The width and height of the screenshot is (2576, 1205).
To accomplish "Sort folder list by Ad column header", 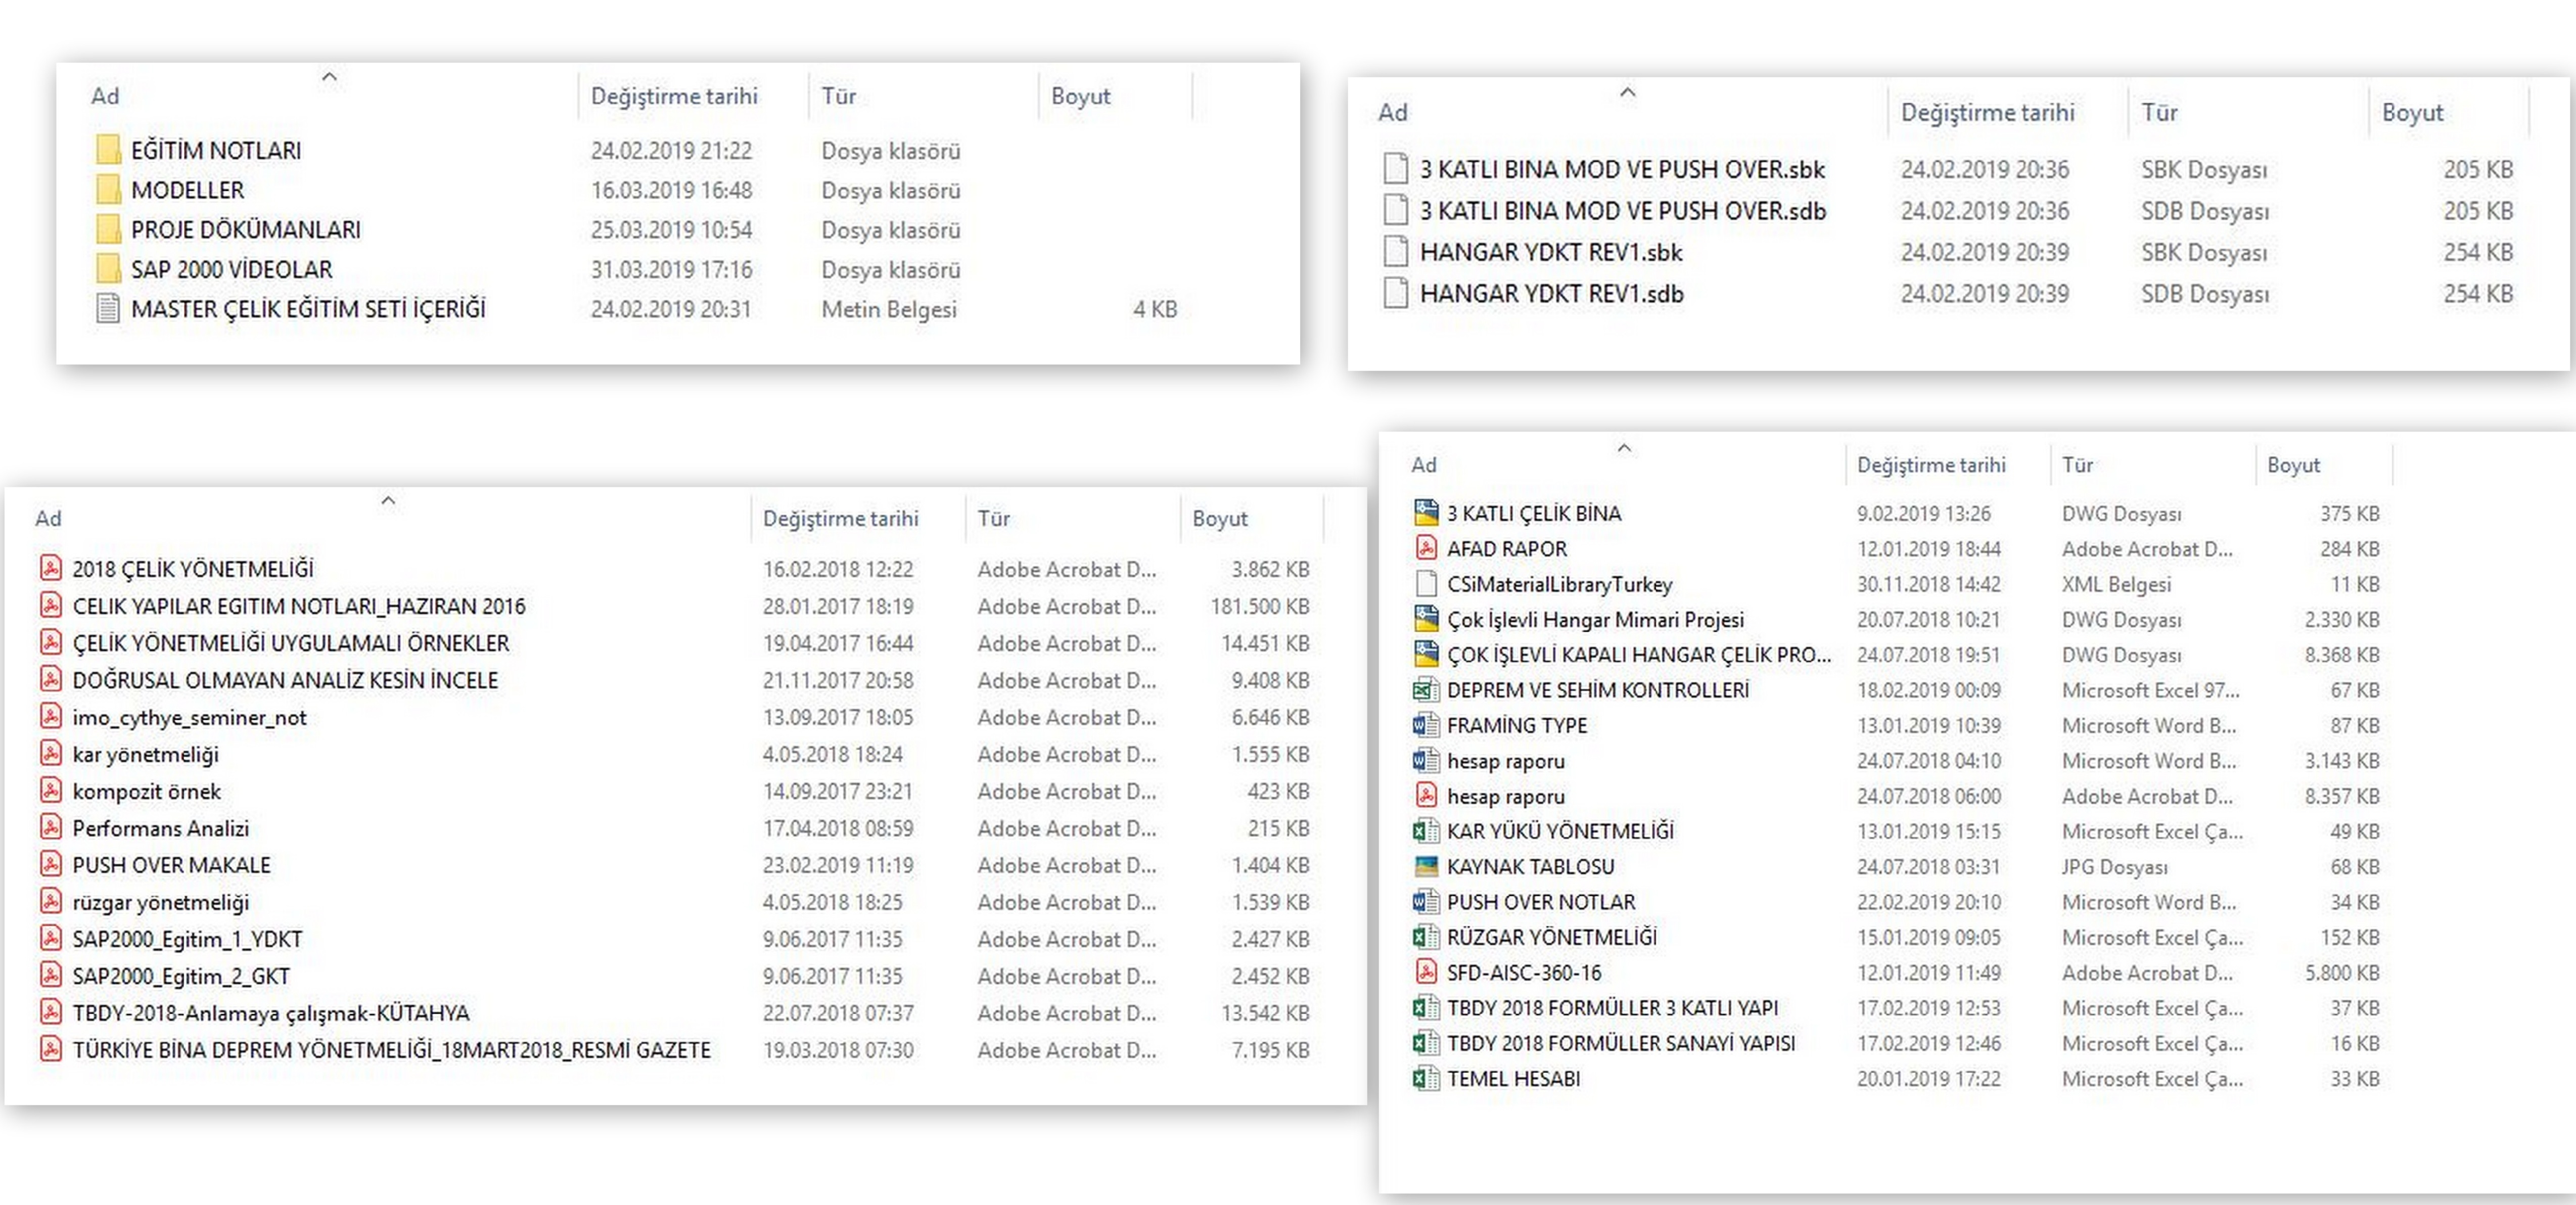I will click(105, 96).
